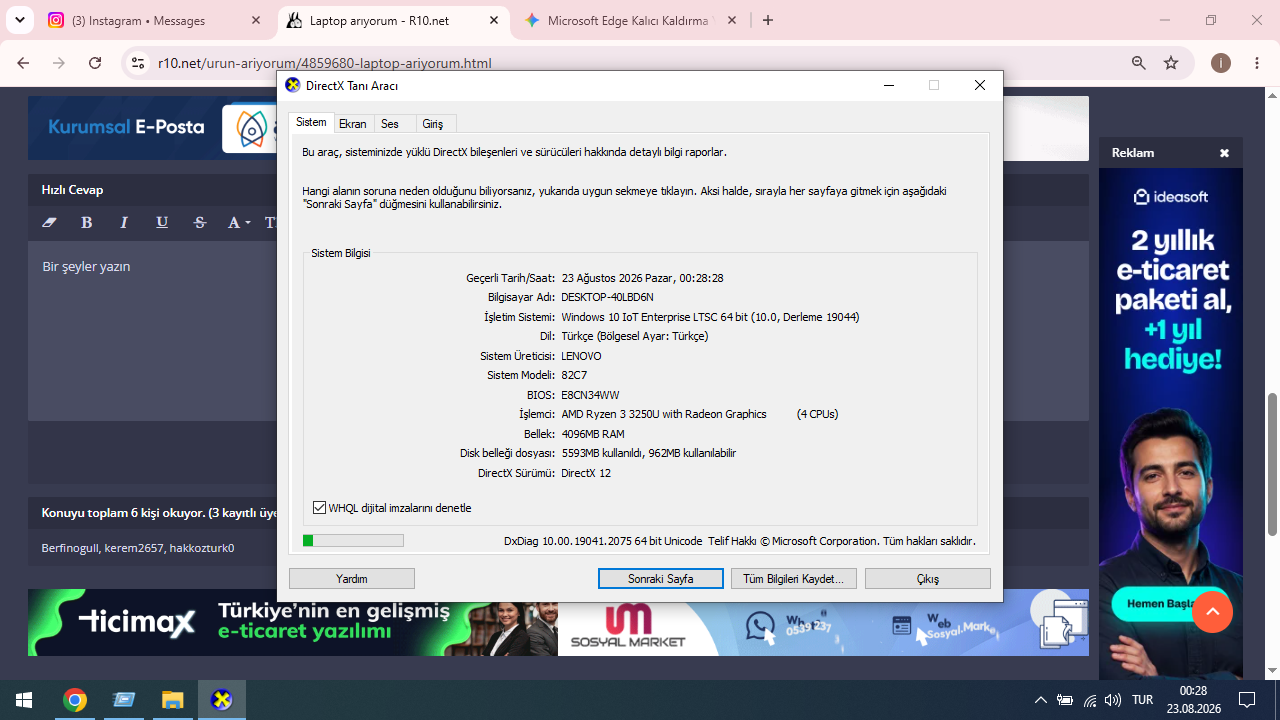Image resolution: width=1280 pixels, height=720 pixels.
Task: Switch to the Ekran tab in DxDiag
Action: click(353, 123)
